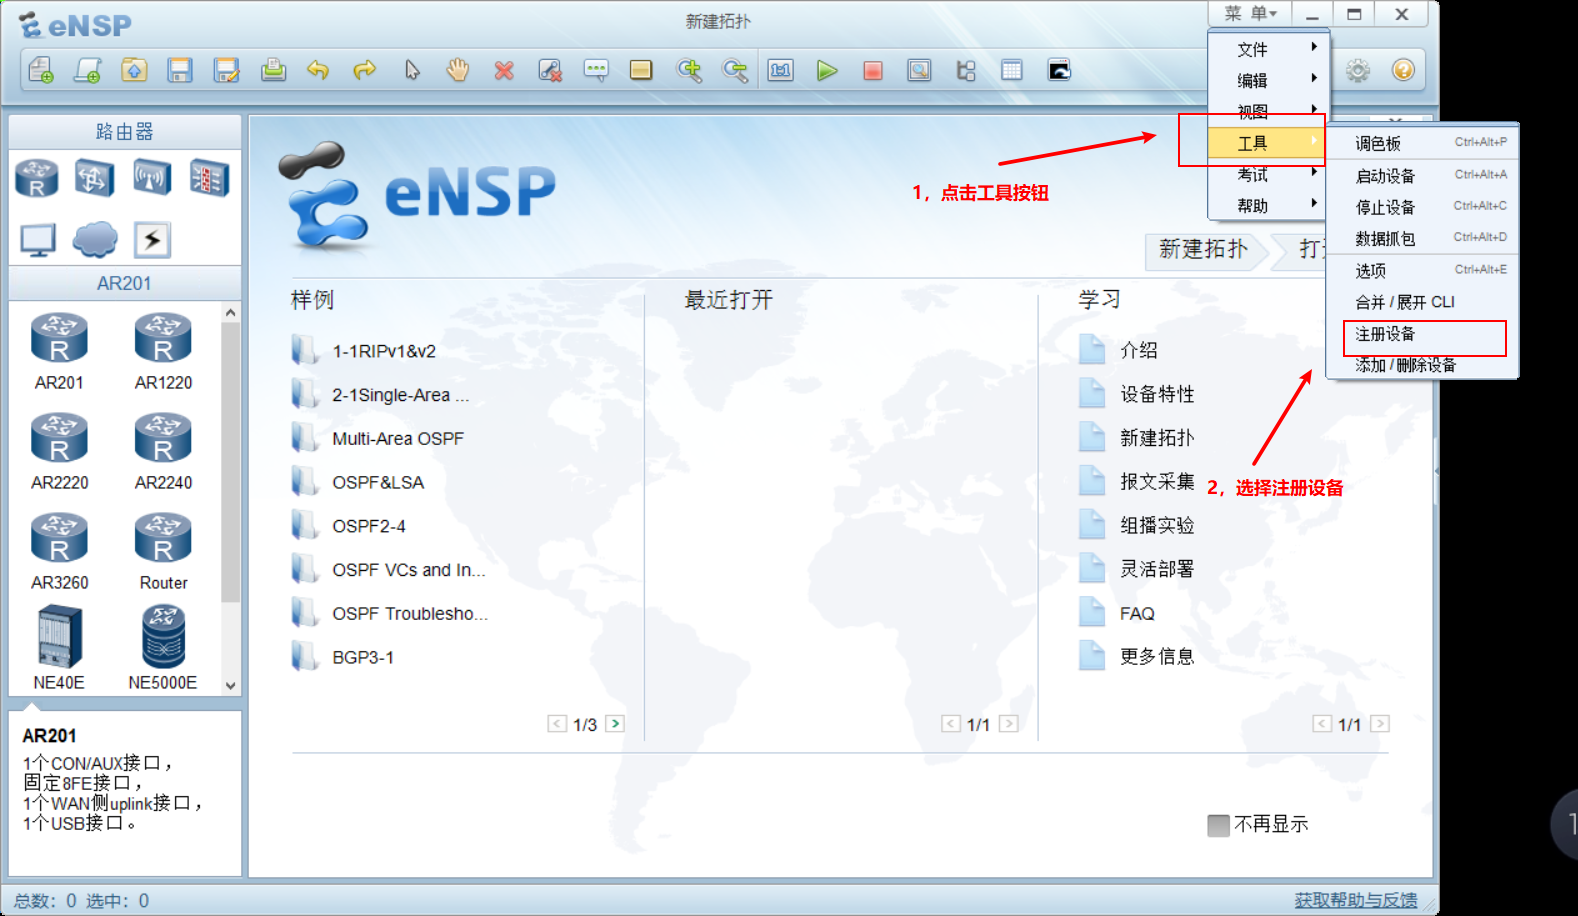Click the 新建拓扑 button
Viewport: 1578px width, 916px height.
click(1204, 249)
